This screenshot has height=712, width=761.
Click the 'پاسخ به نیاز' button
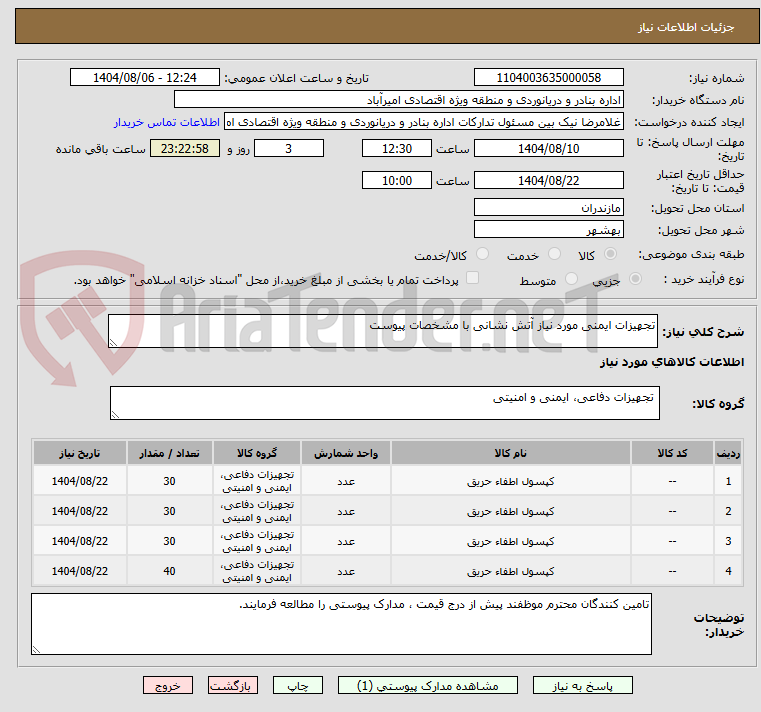[x=583, y=686]
